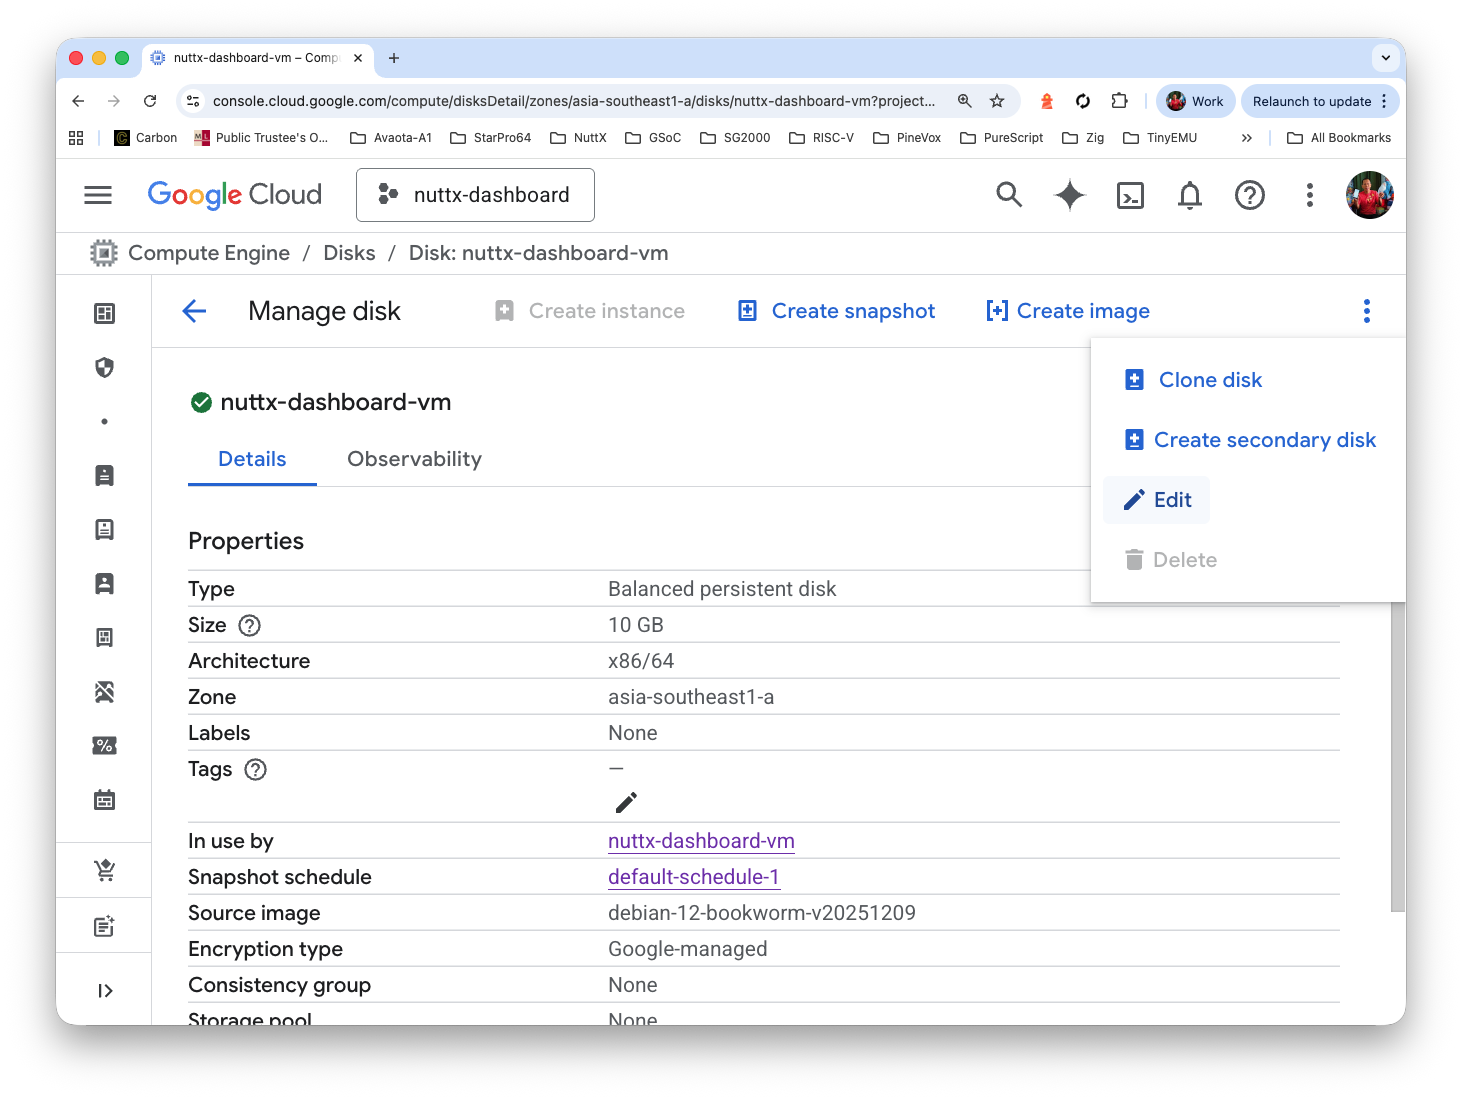Toggle the Manage disk three-dot overflow menu
The image size is (1462, 1099).
pyautogui.click(x=1366, y=311)
